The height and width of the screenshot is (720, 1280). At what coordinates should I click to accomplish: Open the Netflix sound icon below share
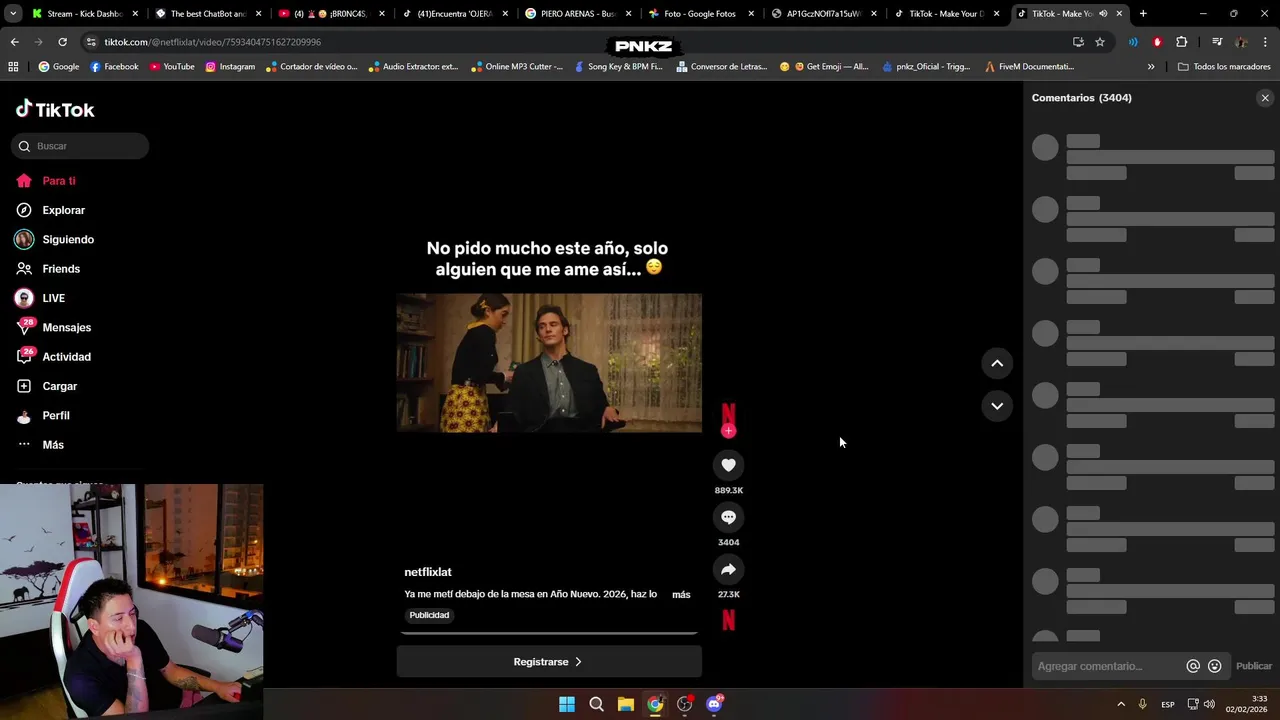tap(728, 620)
